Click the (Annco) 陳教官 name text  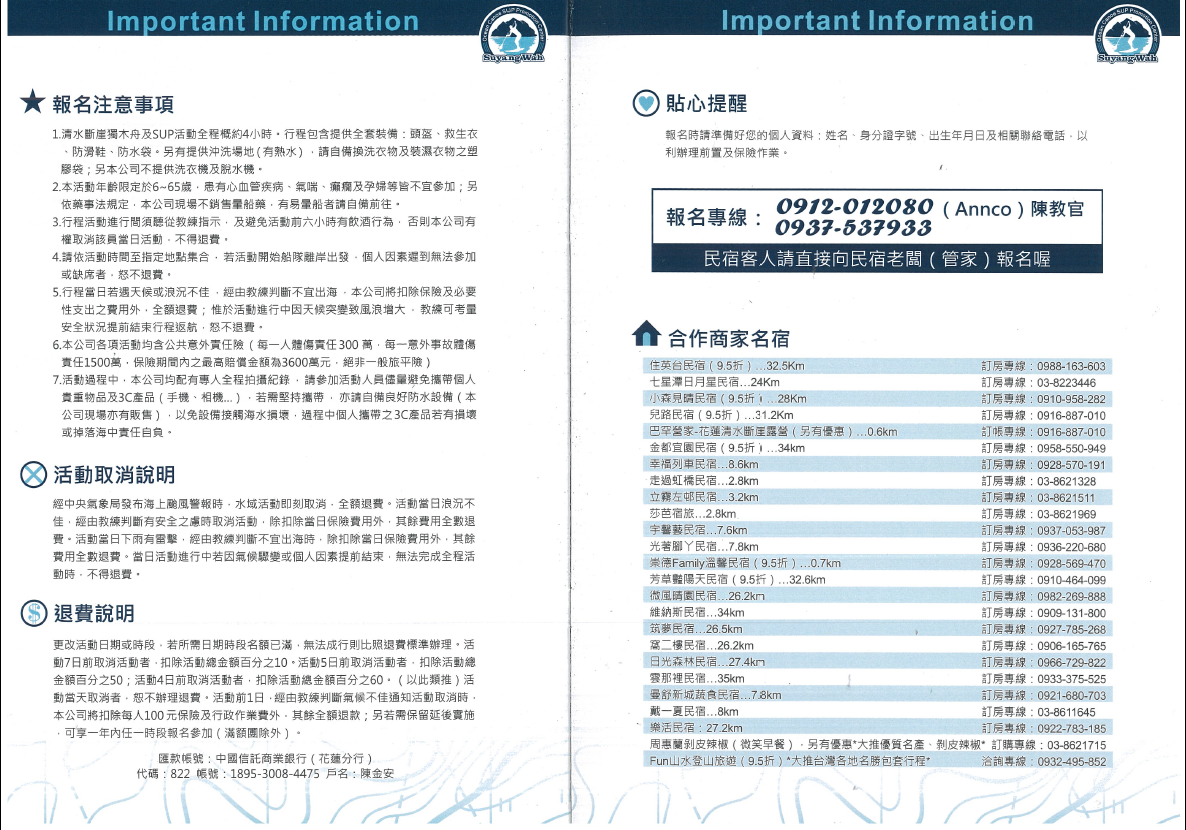tap(1014, 209)
